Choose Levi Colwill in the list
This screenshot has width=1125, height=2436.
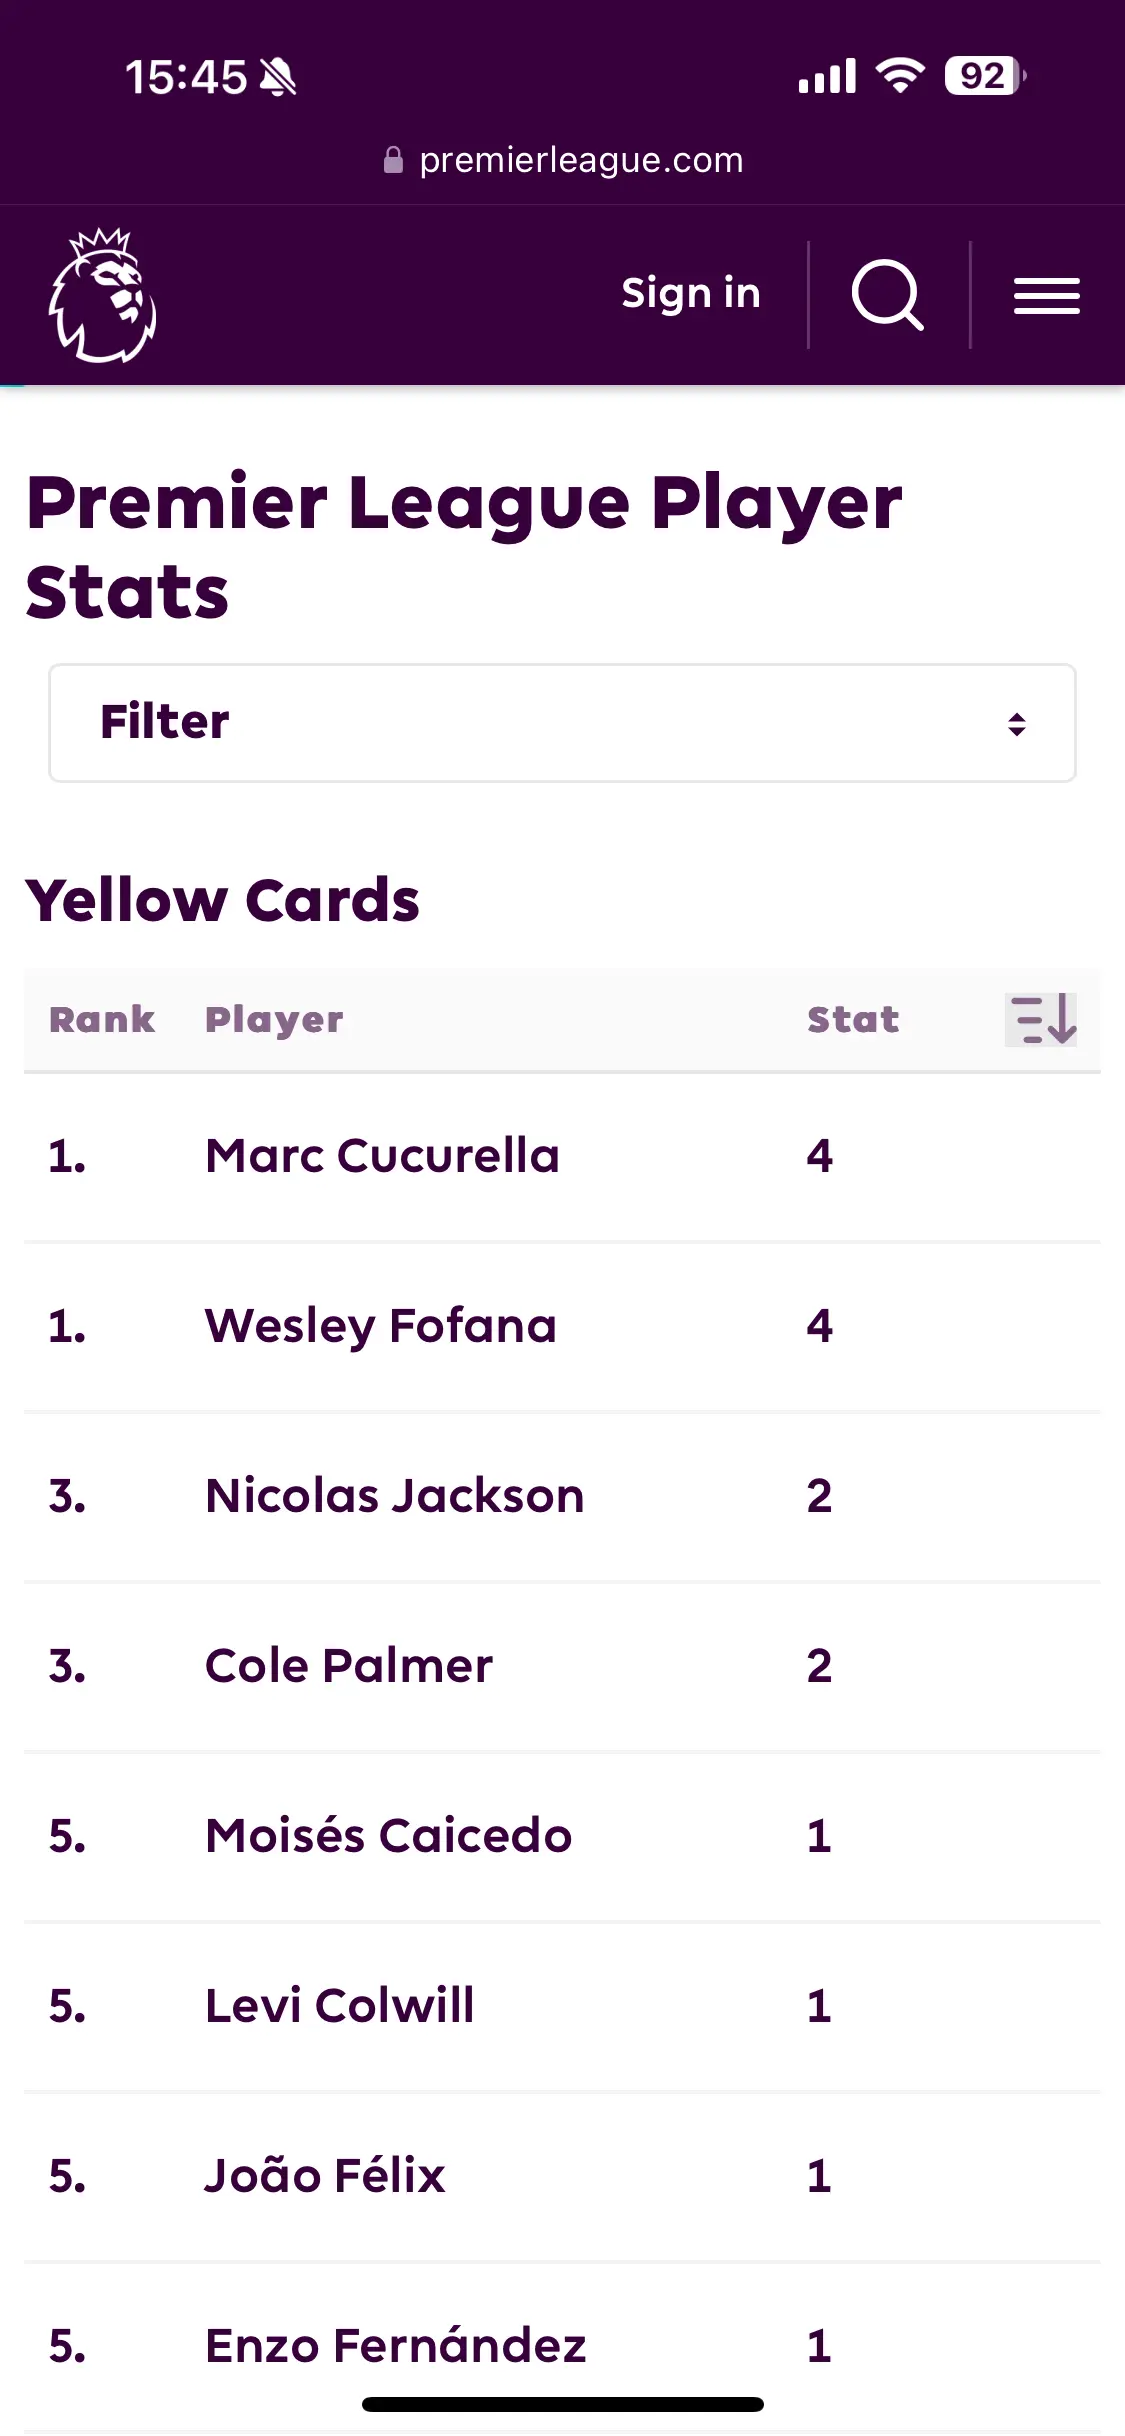[x=562, y=2007]
